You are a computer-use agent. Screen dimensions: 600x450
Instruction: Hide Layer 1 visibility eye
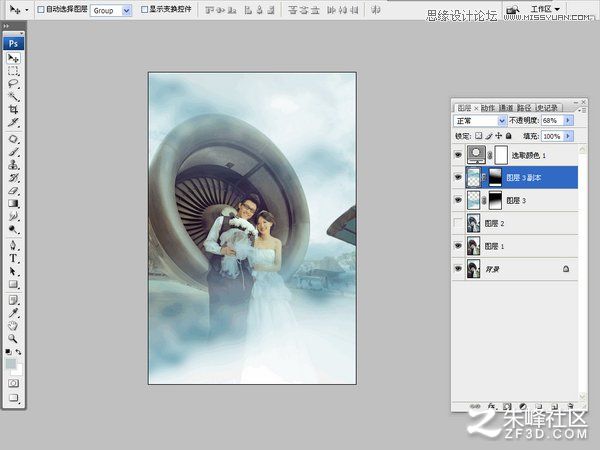click(458, 246)
